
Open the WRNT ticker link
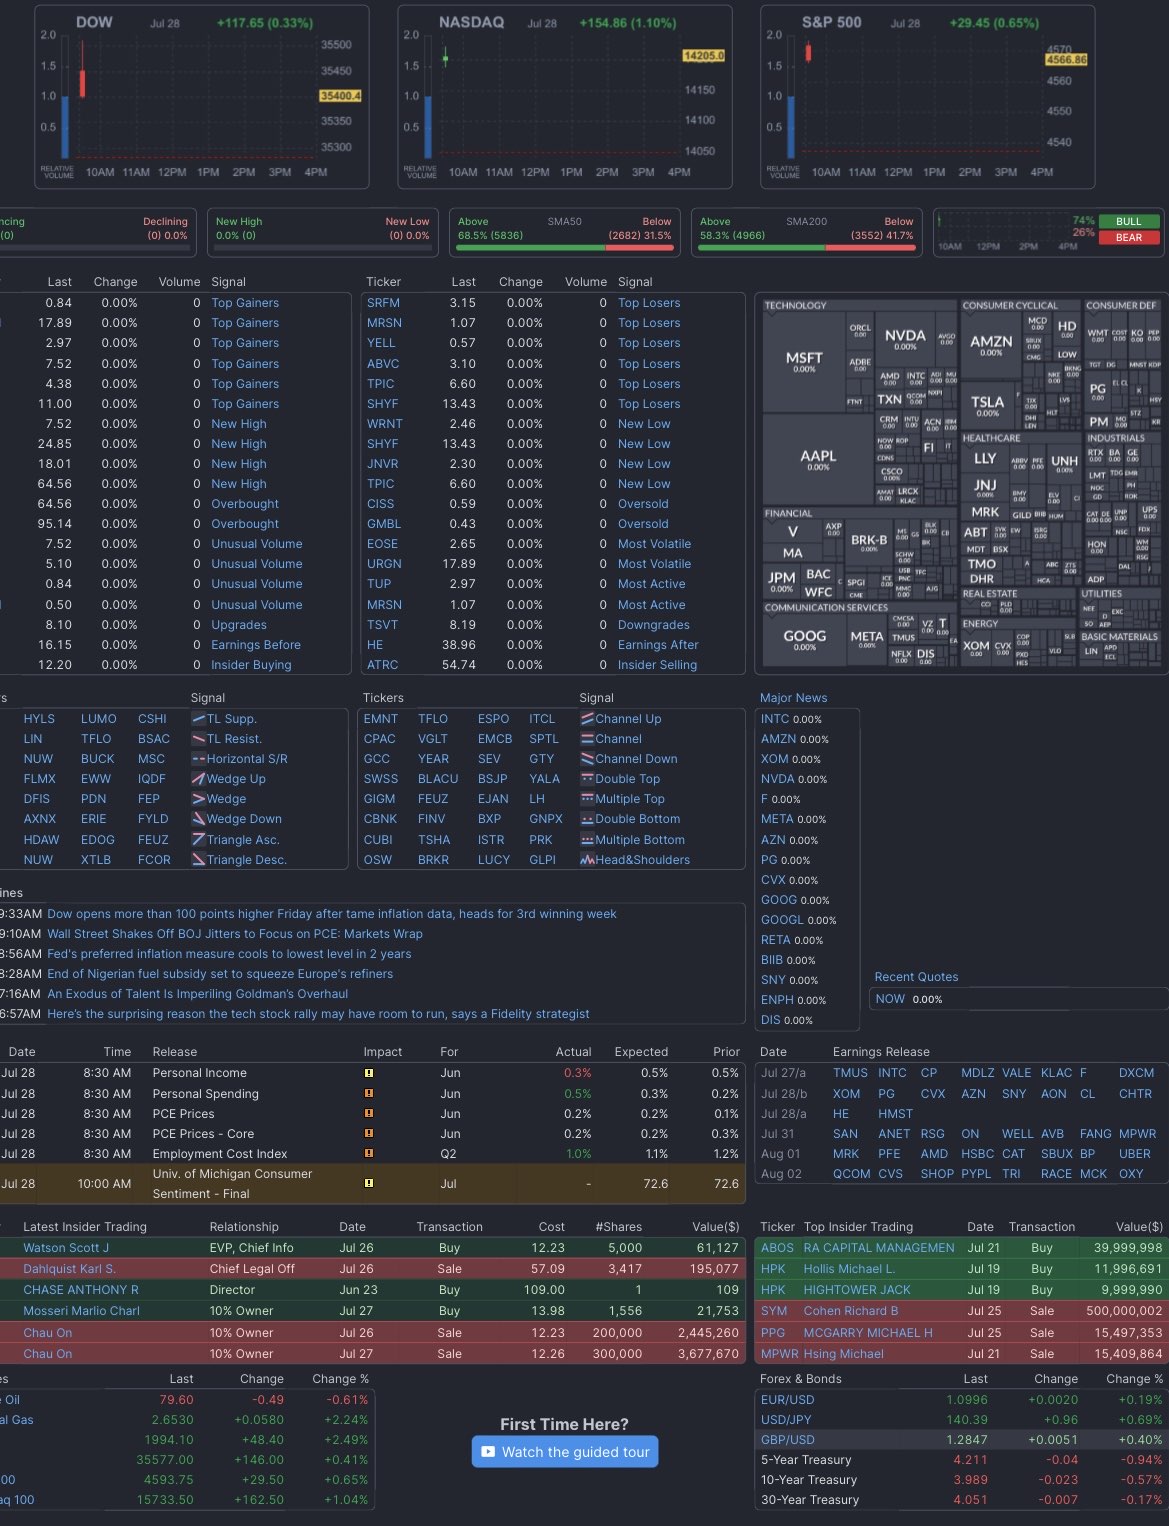(x=385, y=424)
